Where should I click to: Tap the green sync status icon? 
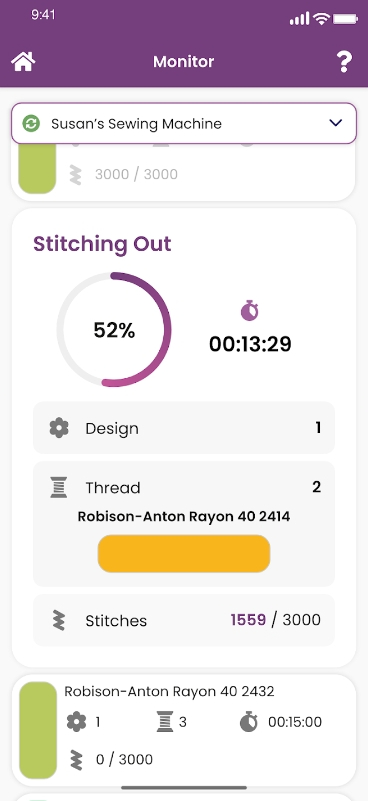coord(31,123)
